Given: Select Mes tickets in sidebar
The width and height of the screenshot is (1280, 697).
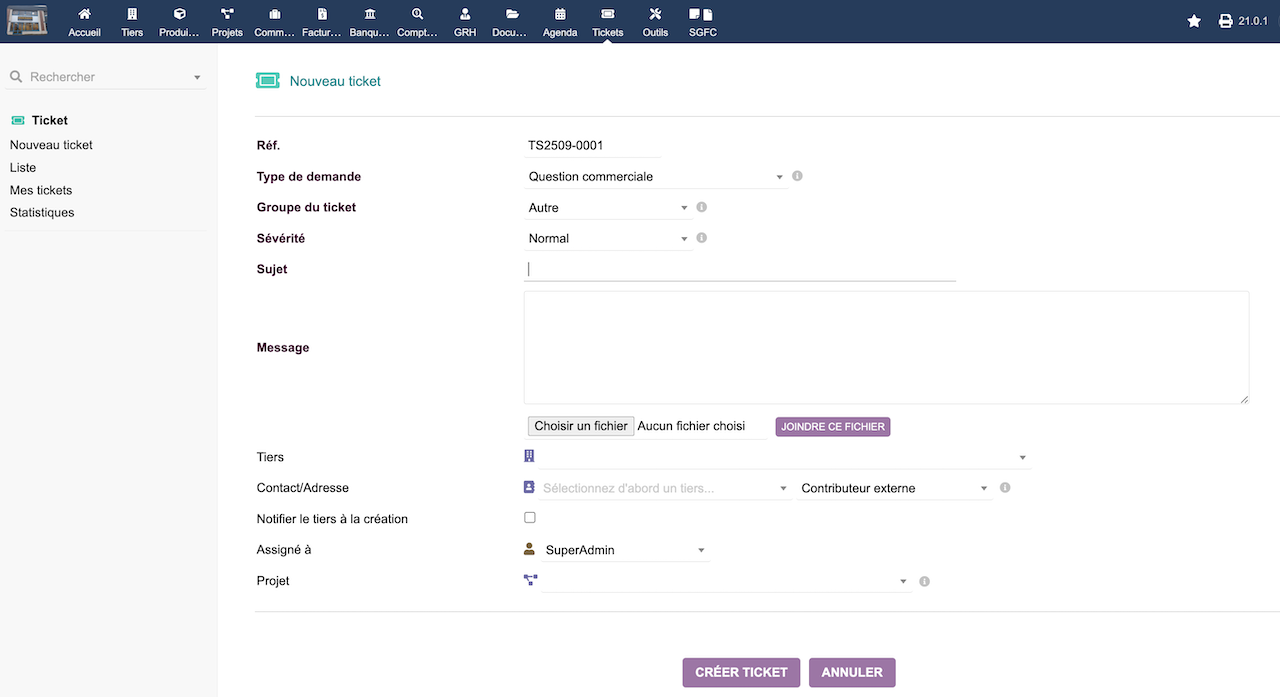Looking at the screenshot, I should click(x=41, y=190).
